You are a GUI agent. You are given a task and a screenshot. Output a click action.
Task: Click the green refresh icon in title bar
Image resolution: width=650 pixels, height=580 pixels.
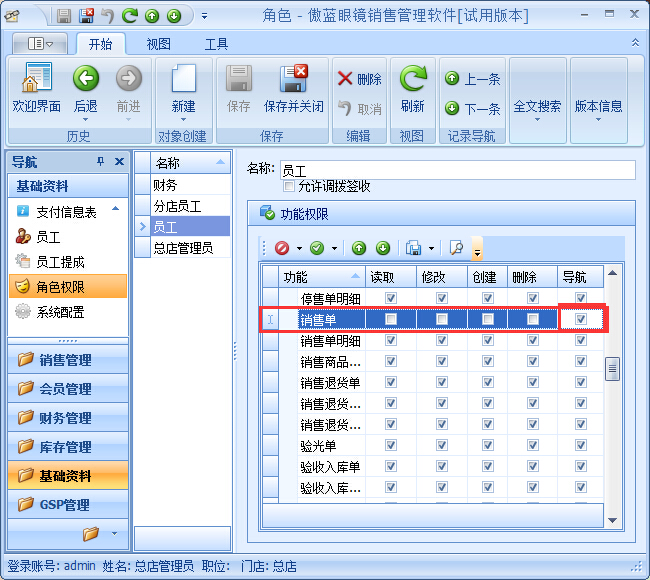pyautogui.click(x=130, y=16)
